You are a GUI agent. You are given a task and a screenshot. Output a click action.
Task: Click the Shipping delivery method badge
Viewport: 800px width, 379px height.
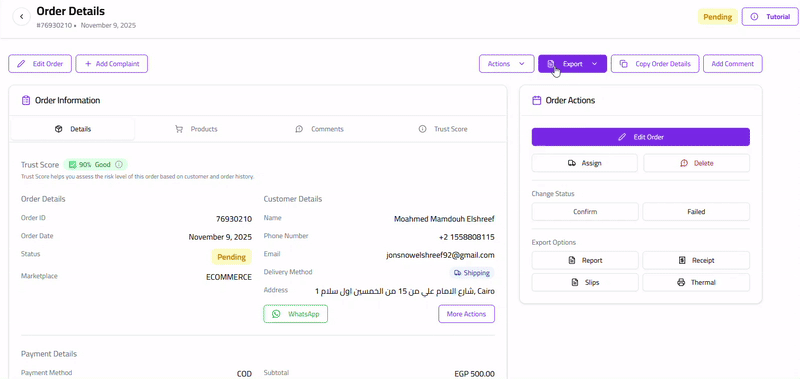(471, 273)
